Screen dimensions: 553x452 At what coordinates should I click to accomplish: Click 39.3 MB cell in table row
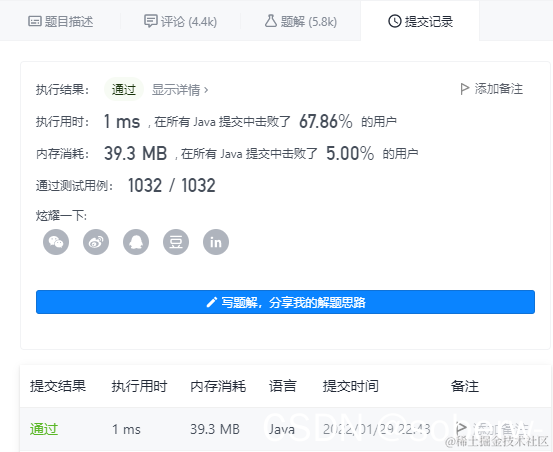[x=215, y=429]
